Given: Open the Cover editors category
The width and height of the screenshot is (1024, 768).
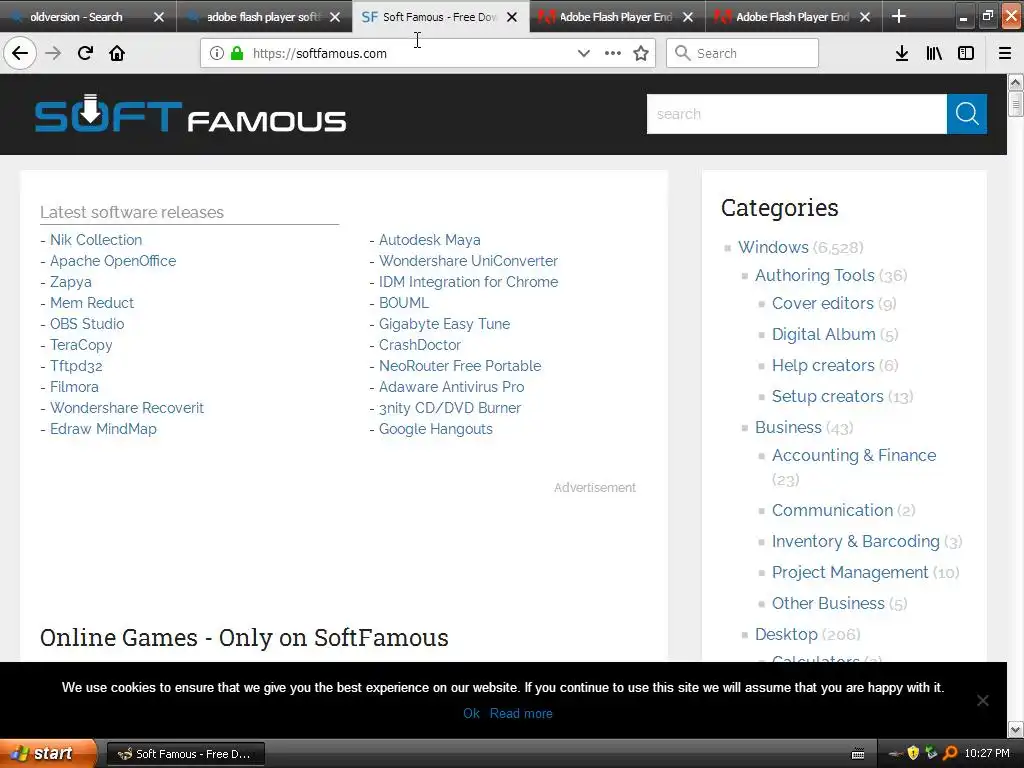Looking at the screenshot, I should 822,303.
